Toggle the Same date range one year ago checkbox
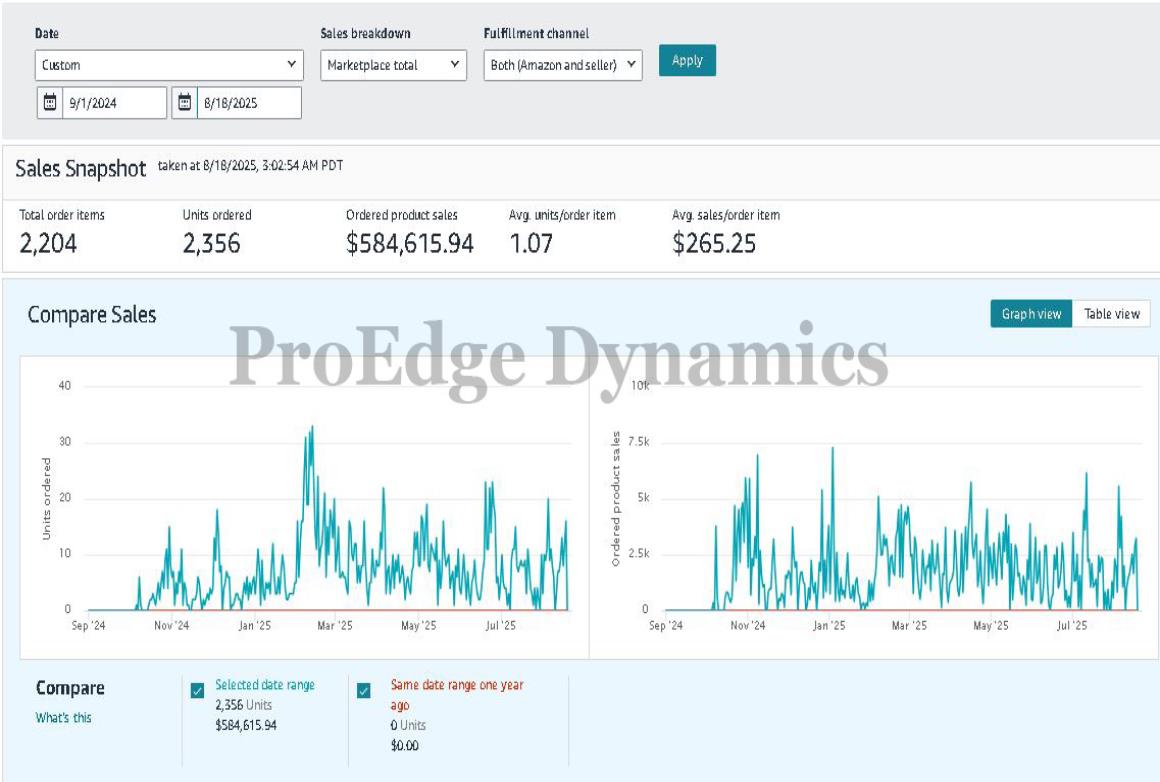Image resolution: width=1160 pixels, height=782 pixels. coord(364,690)
